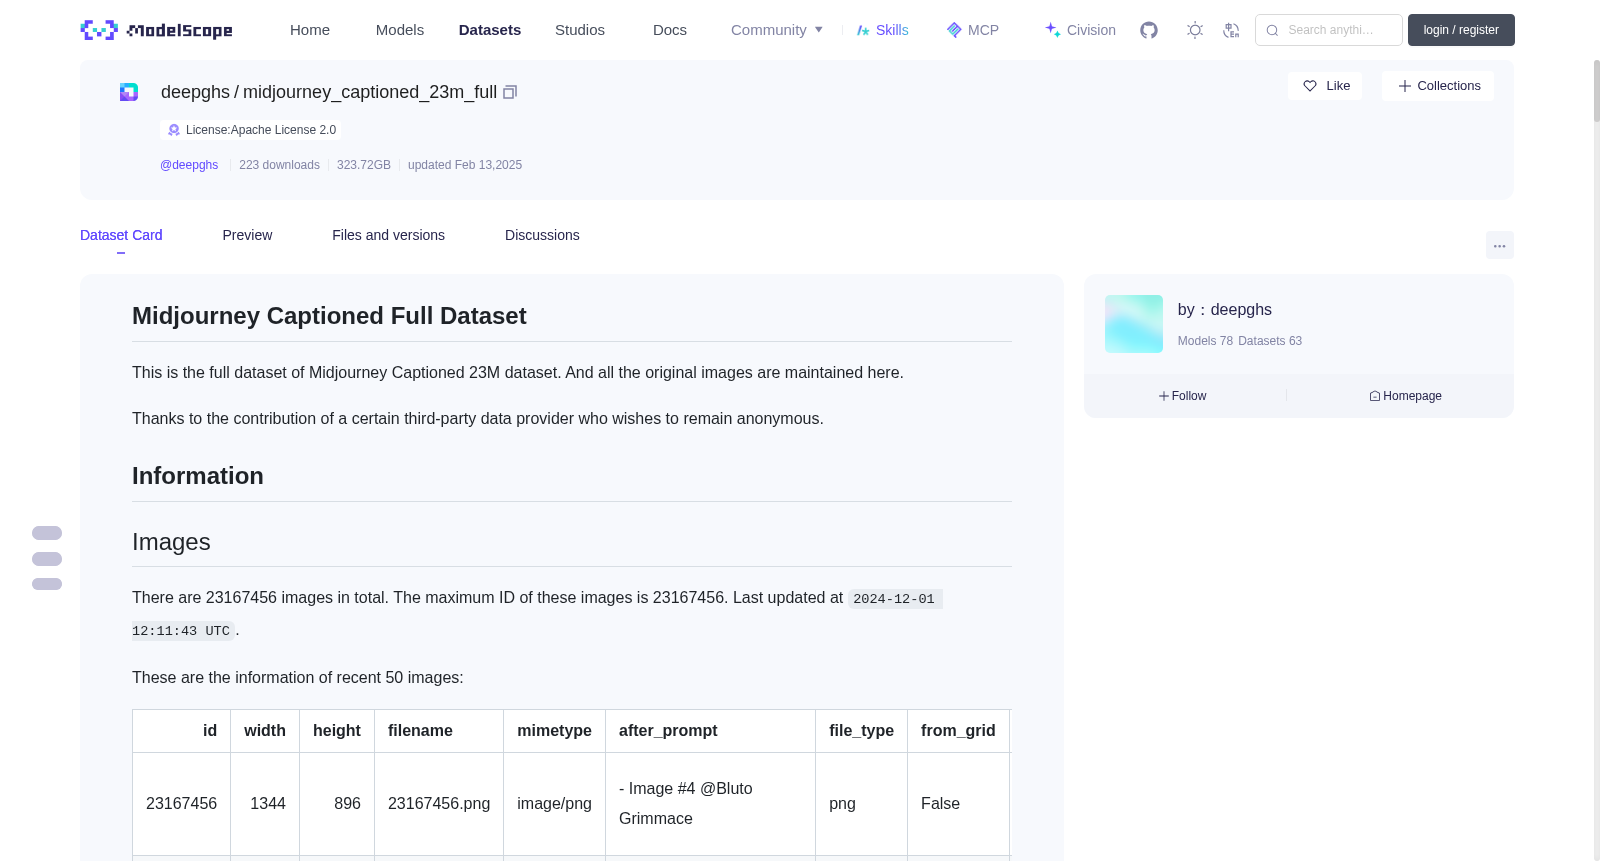Viewport: 1600px width, 861px height.
Task: Add dataset to Collections
Action: point(1438,86)
